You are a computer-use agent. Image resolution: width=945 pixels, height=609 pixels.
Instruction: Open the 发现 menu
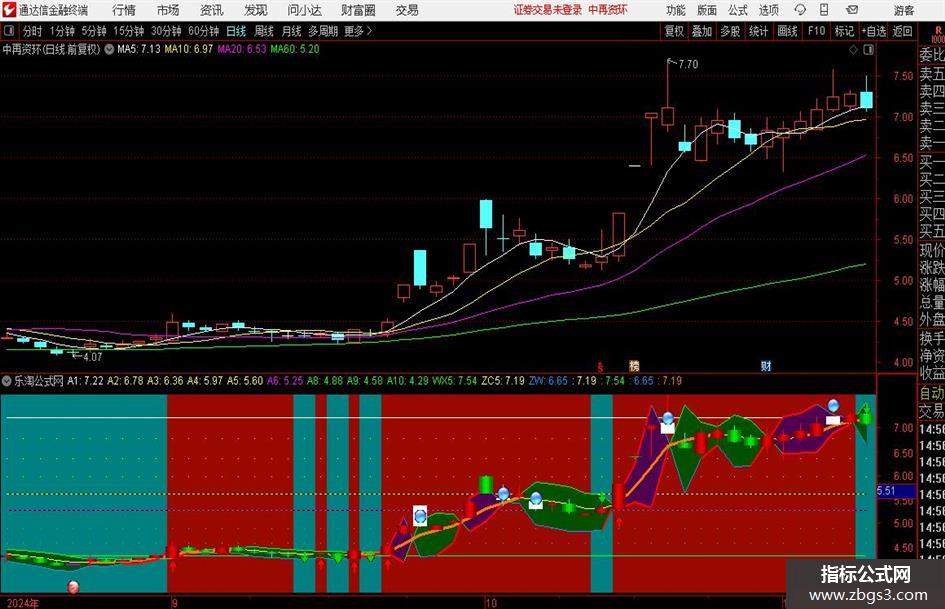coord(256,10)
